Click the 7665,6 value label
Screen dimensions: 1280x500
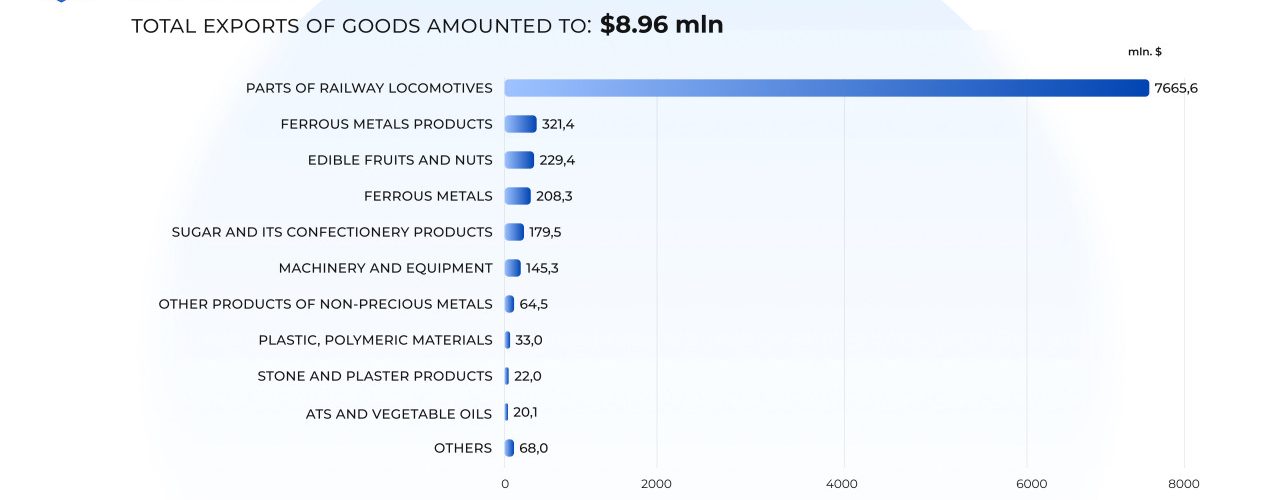[x=1175, y=88]
